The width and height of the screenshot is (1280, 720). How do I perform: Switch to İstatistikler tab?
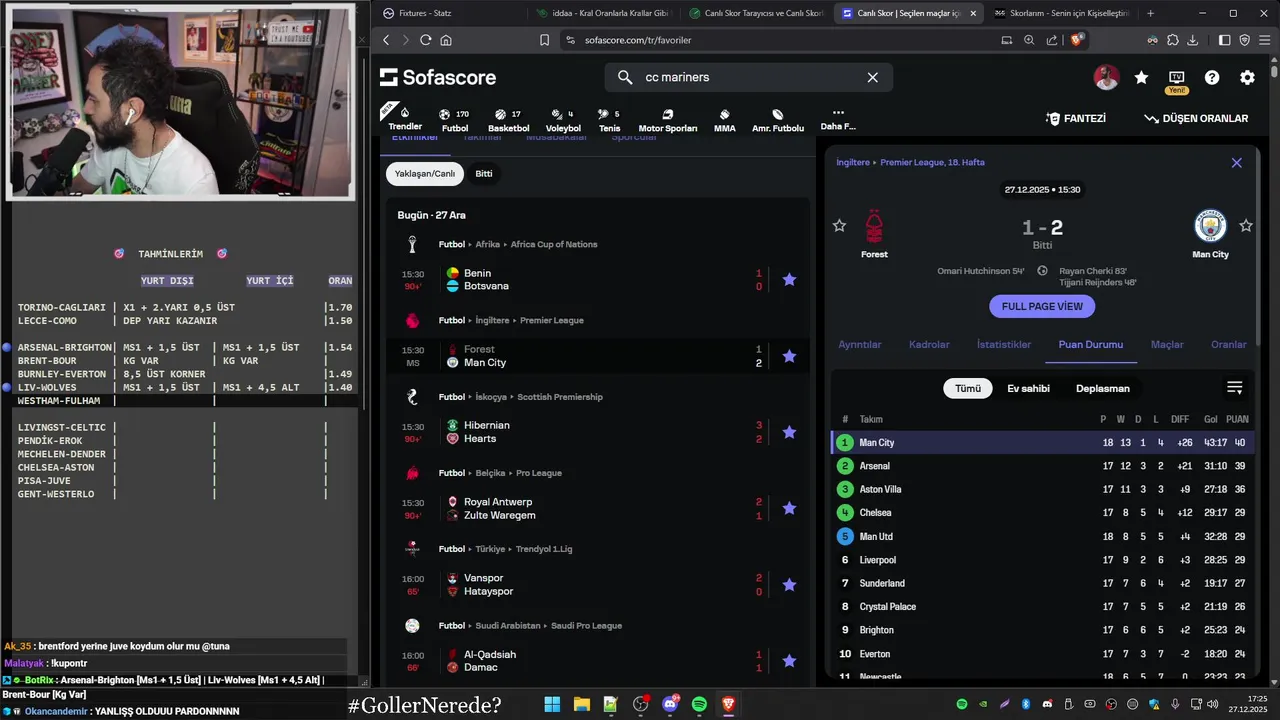[1004, 344]
